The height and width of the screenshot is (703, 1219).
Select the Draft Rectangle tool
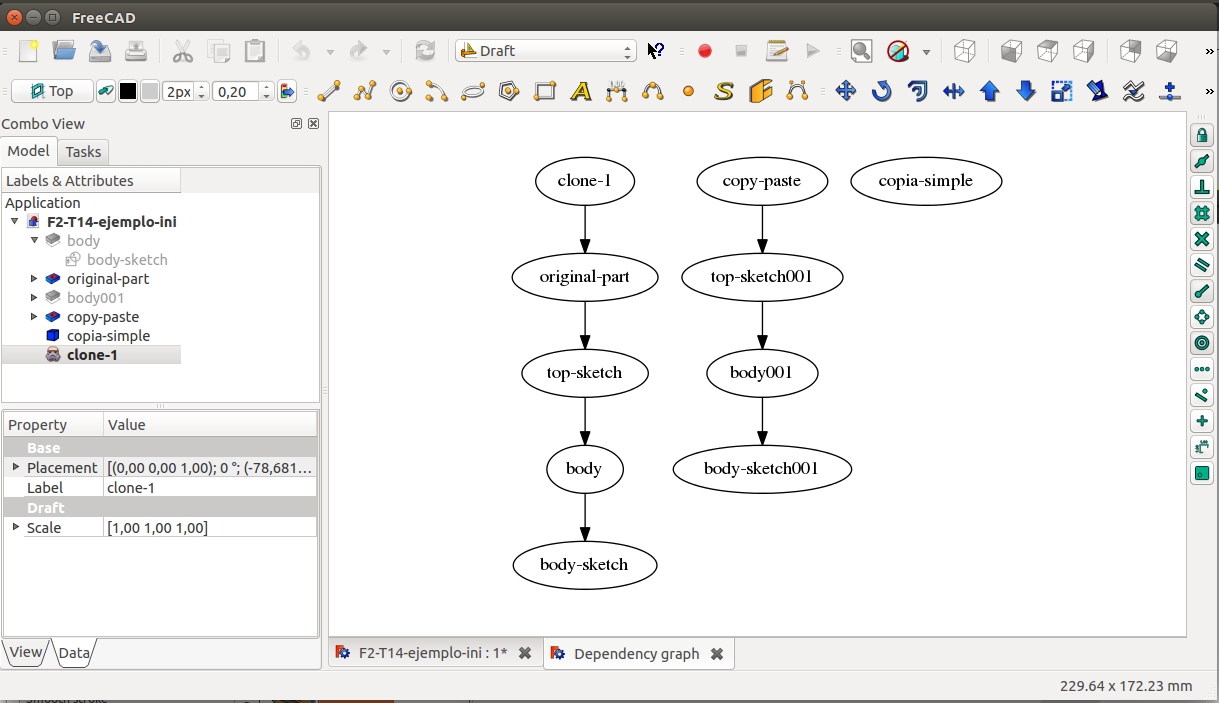point(545,91)
